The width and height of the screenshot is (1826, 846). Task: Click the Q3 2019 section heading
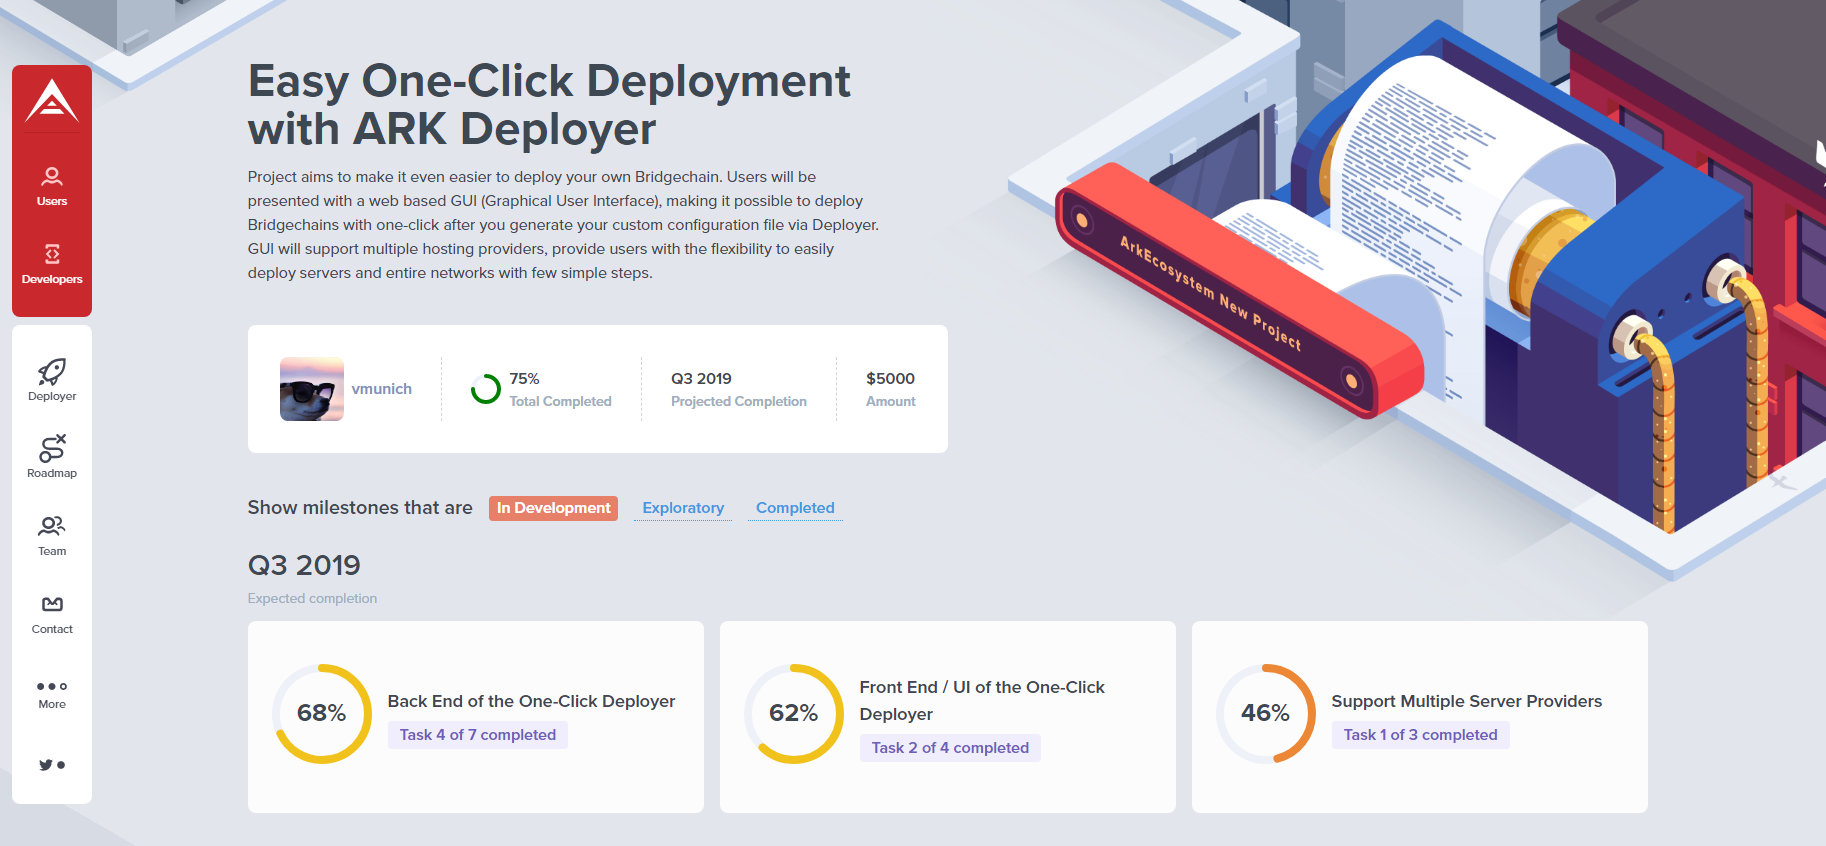(304, 565)
